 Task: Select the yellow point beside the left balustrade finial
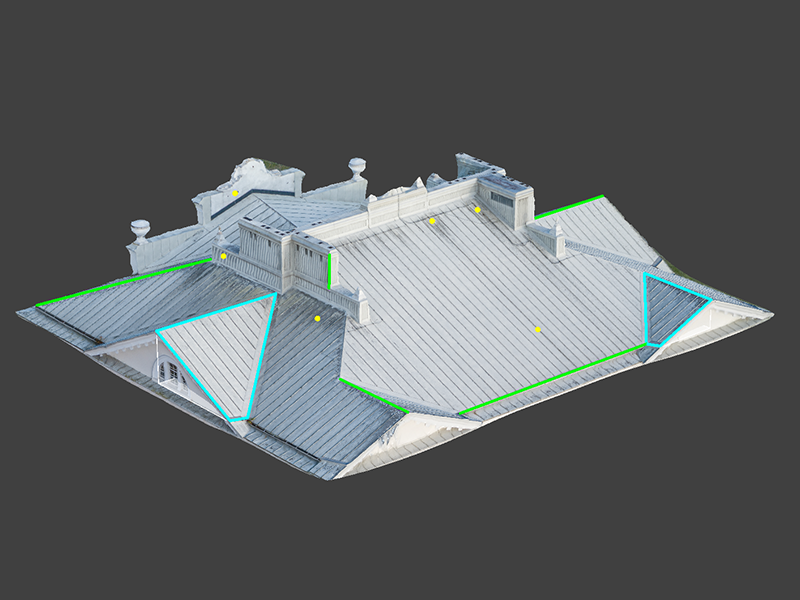[x=223, y=256]
